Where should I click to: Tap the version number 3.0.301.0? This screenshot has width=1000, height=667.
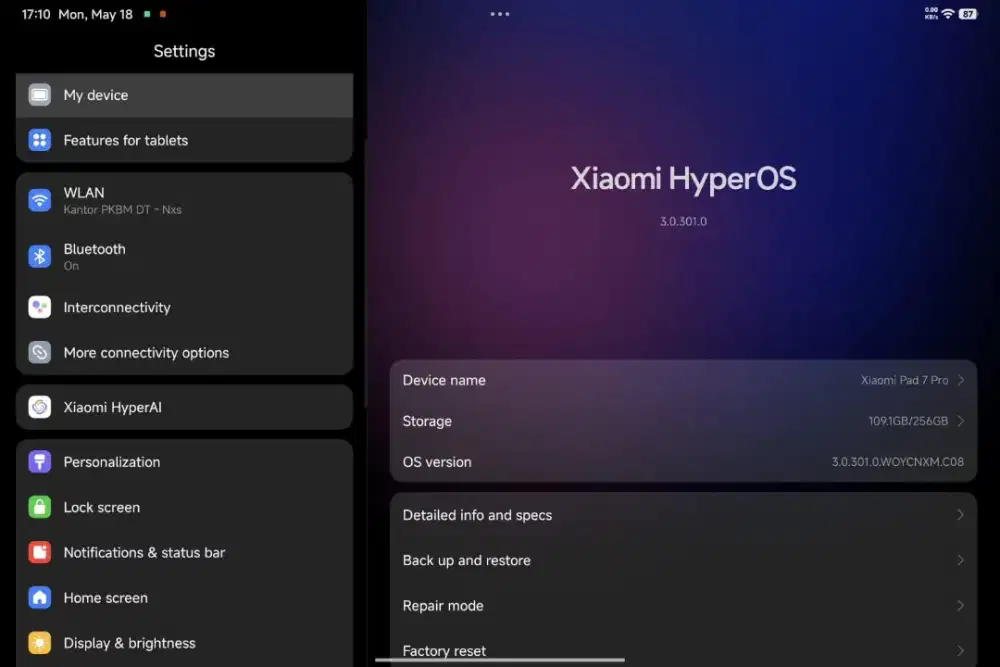click(683, 221)
